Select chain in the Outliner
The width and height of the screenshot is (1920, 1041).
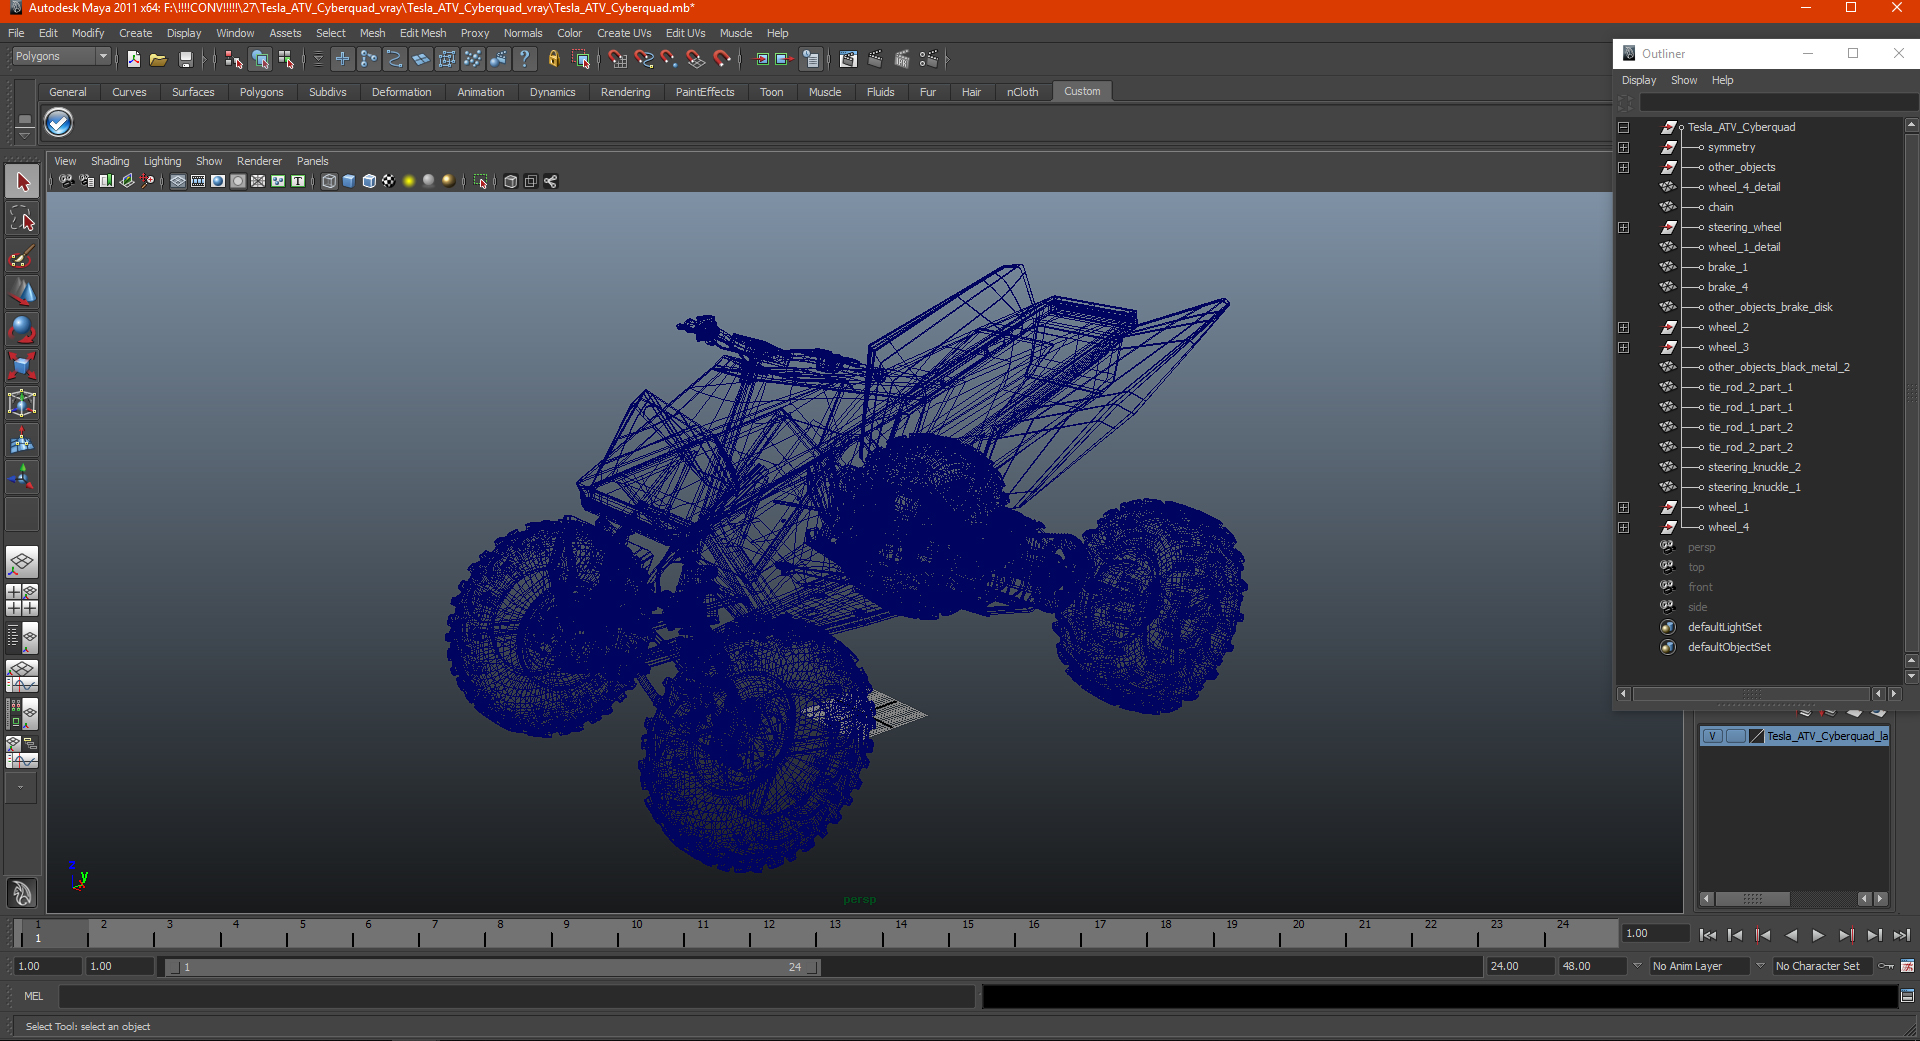(x=1720, y=207)
